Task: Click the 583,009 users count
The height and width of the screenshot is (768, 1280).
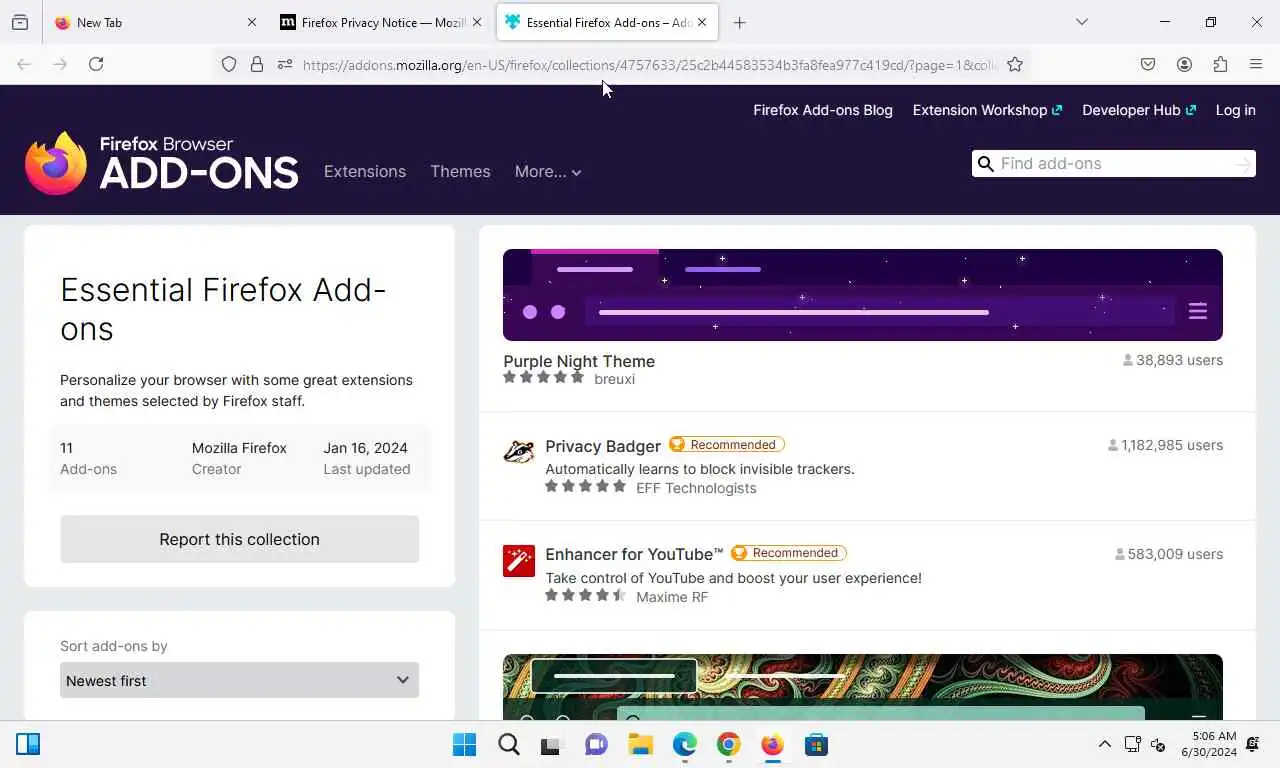Action: click(1169, 554)
